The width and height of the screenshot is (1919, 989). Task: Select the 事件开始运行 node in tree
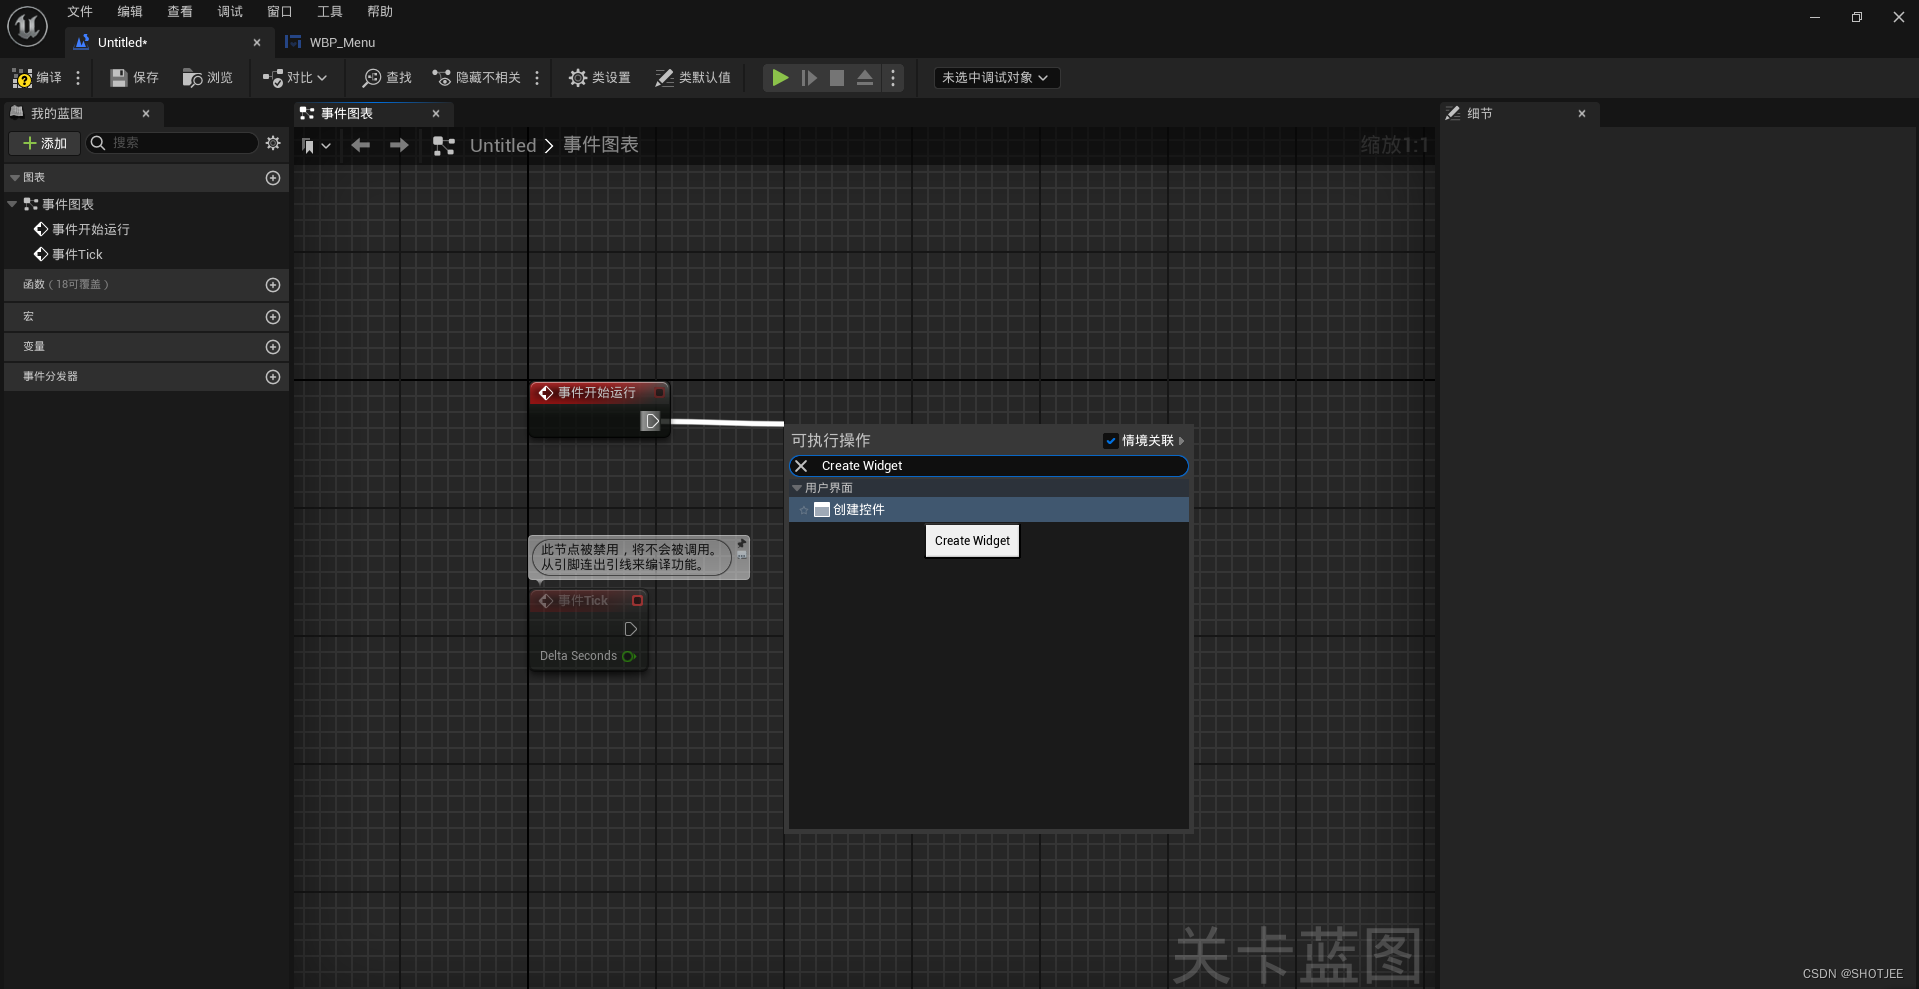point(89,229)
